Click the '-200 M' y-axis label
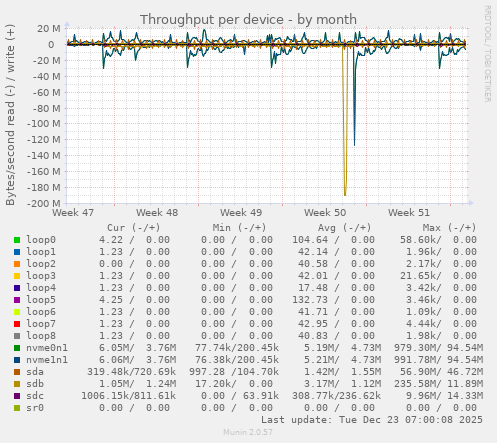This screenshot has width=497, height=443. click(x=44, y=203)
